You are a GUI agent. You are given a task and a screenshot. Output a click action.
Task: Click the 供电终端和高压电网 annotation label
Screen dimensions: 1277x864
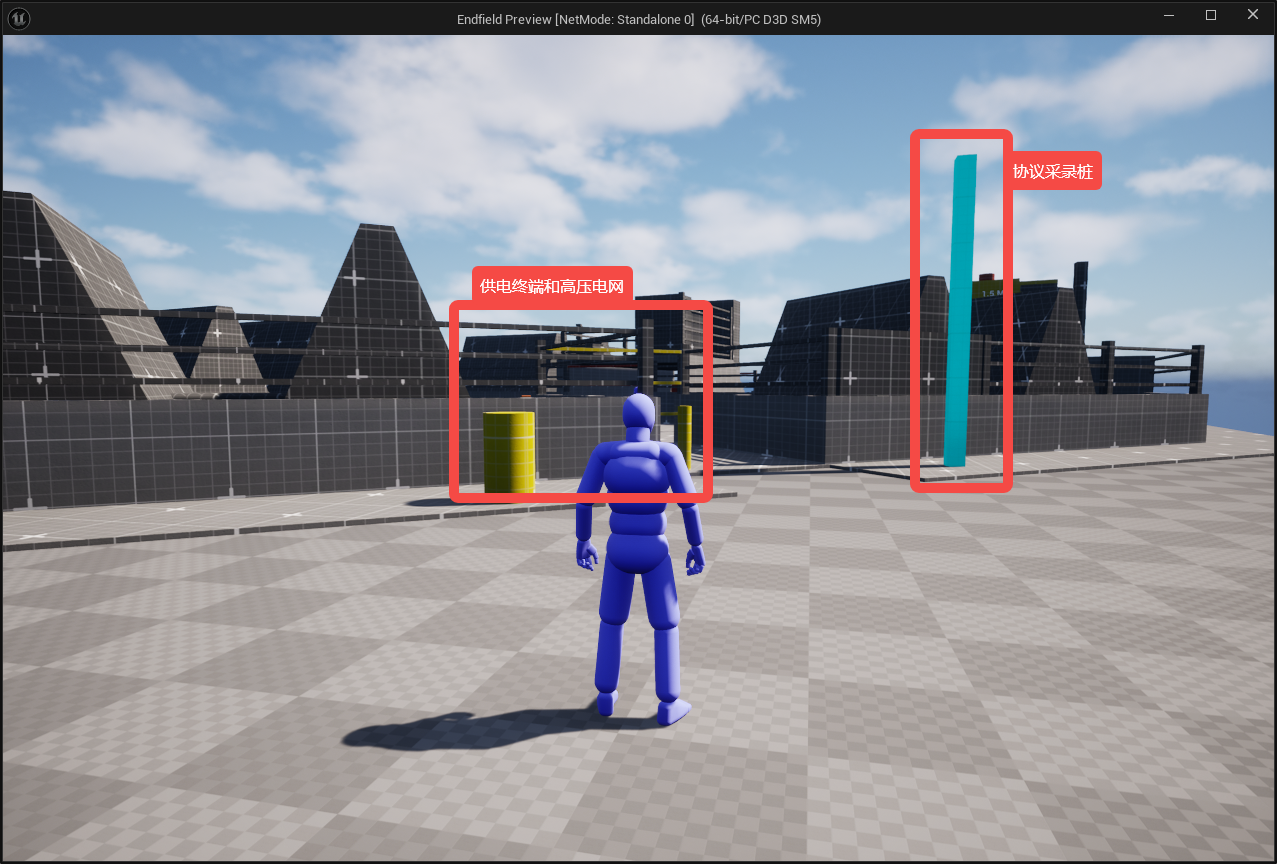click(552, 286)
